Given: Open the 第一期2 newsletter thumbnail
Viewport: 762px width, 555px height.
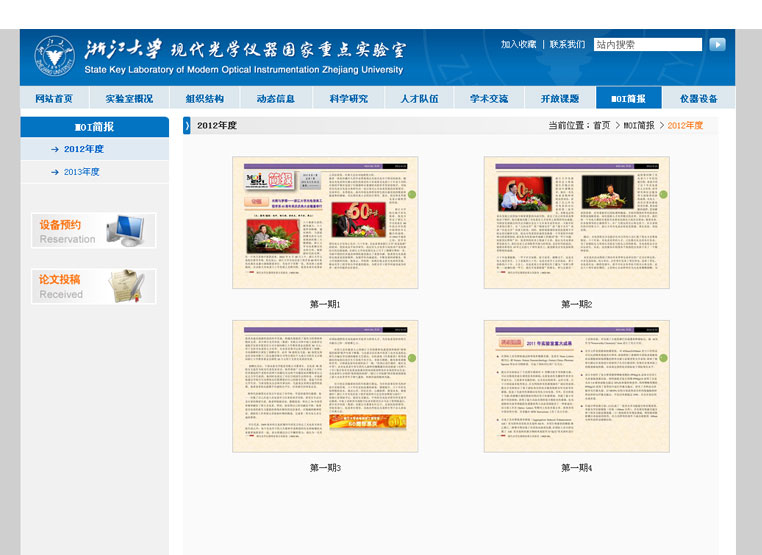Looking at the screenshot, I should [x=576, y=223].
